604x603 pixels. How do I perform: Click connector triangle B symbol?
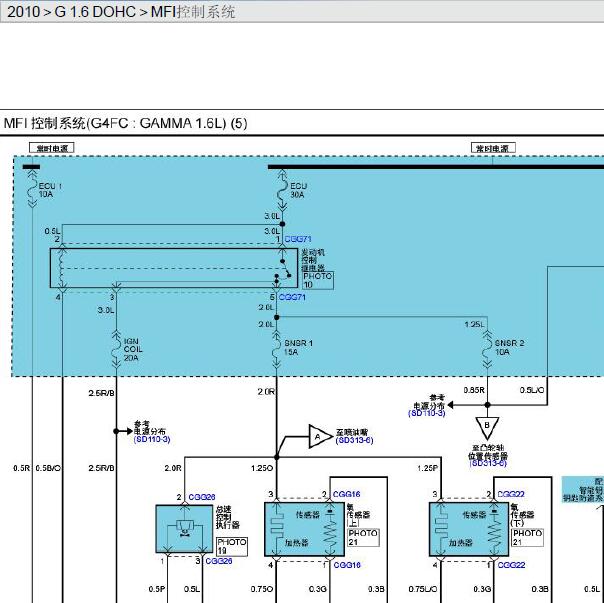tap(487, 427)
